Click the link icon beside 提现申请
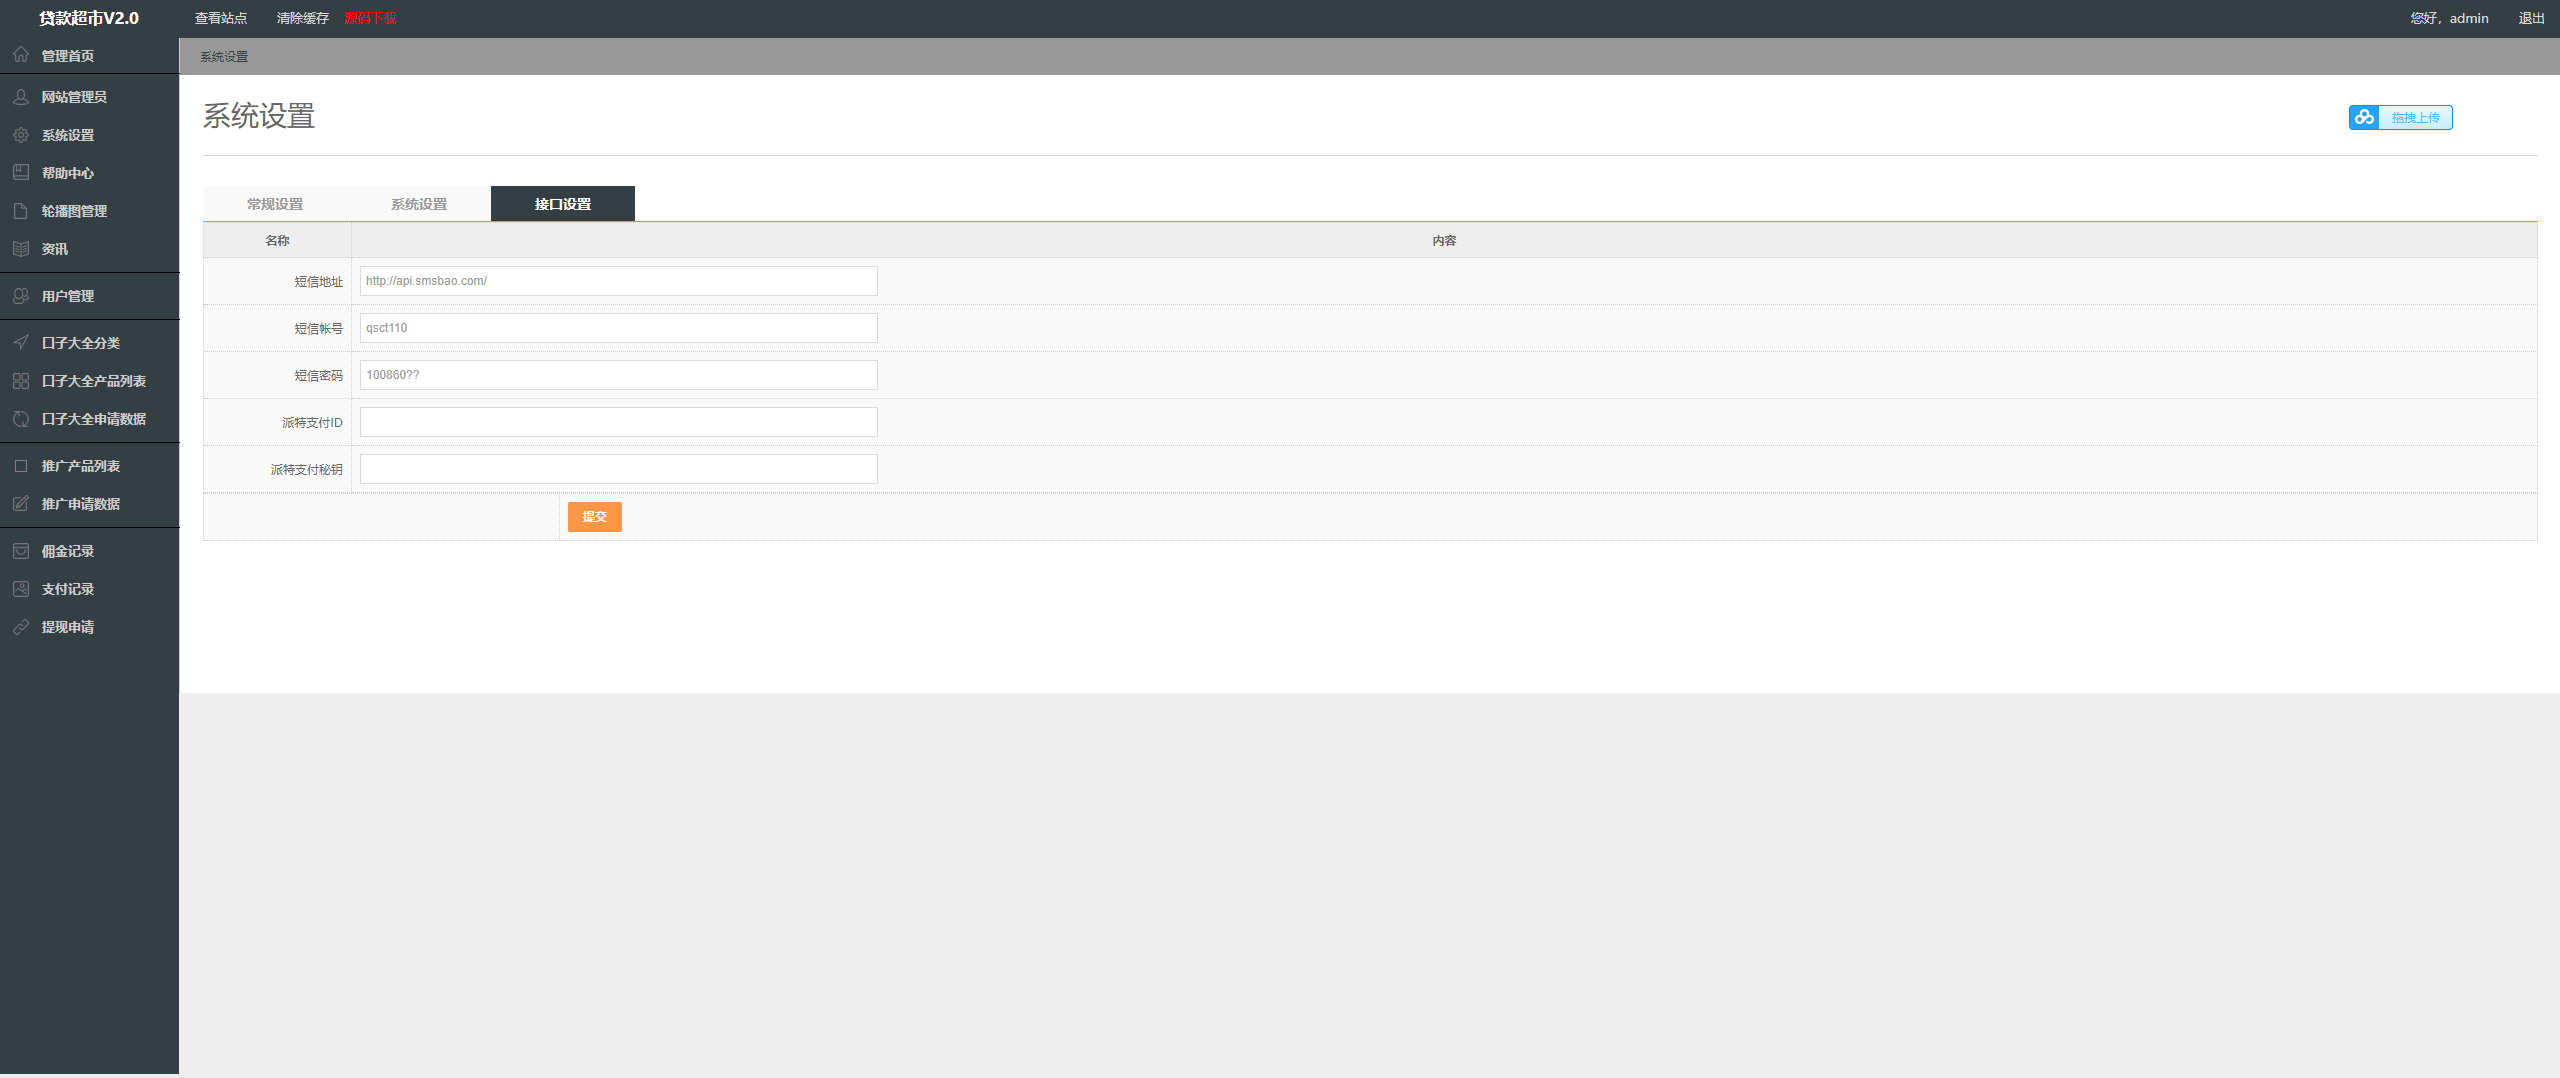The width and height of the screenshot is (2560, 1078). (x=21, y=627)
